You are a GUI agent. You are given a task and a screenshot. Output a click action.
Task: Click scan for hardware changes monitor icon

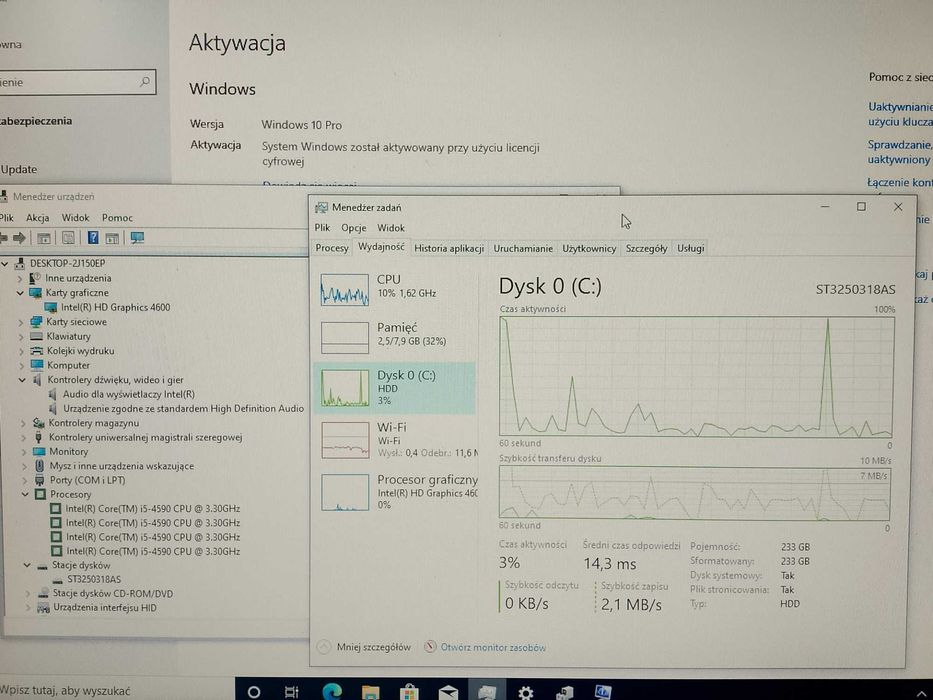pyautogui.click(x=137, y=238)
